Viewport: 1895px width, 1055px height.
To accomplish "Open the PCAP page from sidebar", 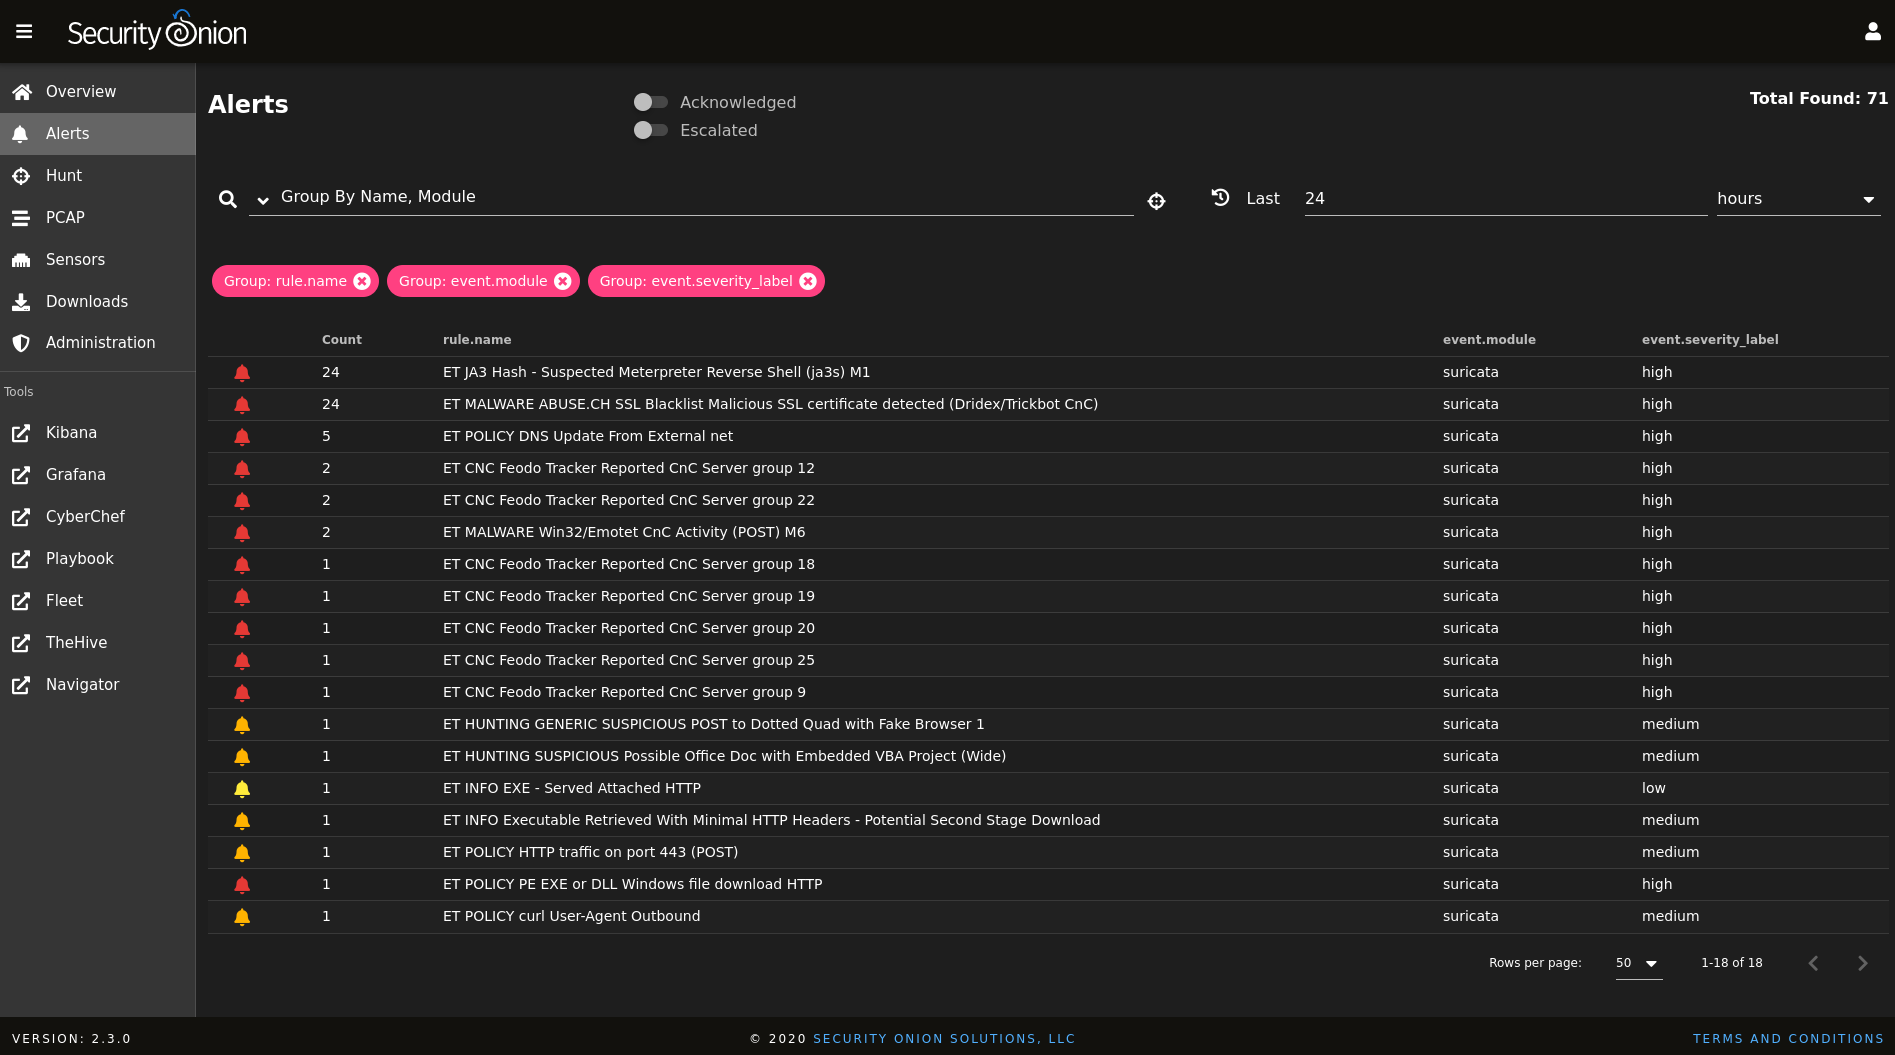I will (64, 217).
